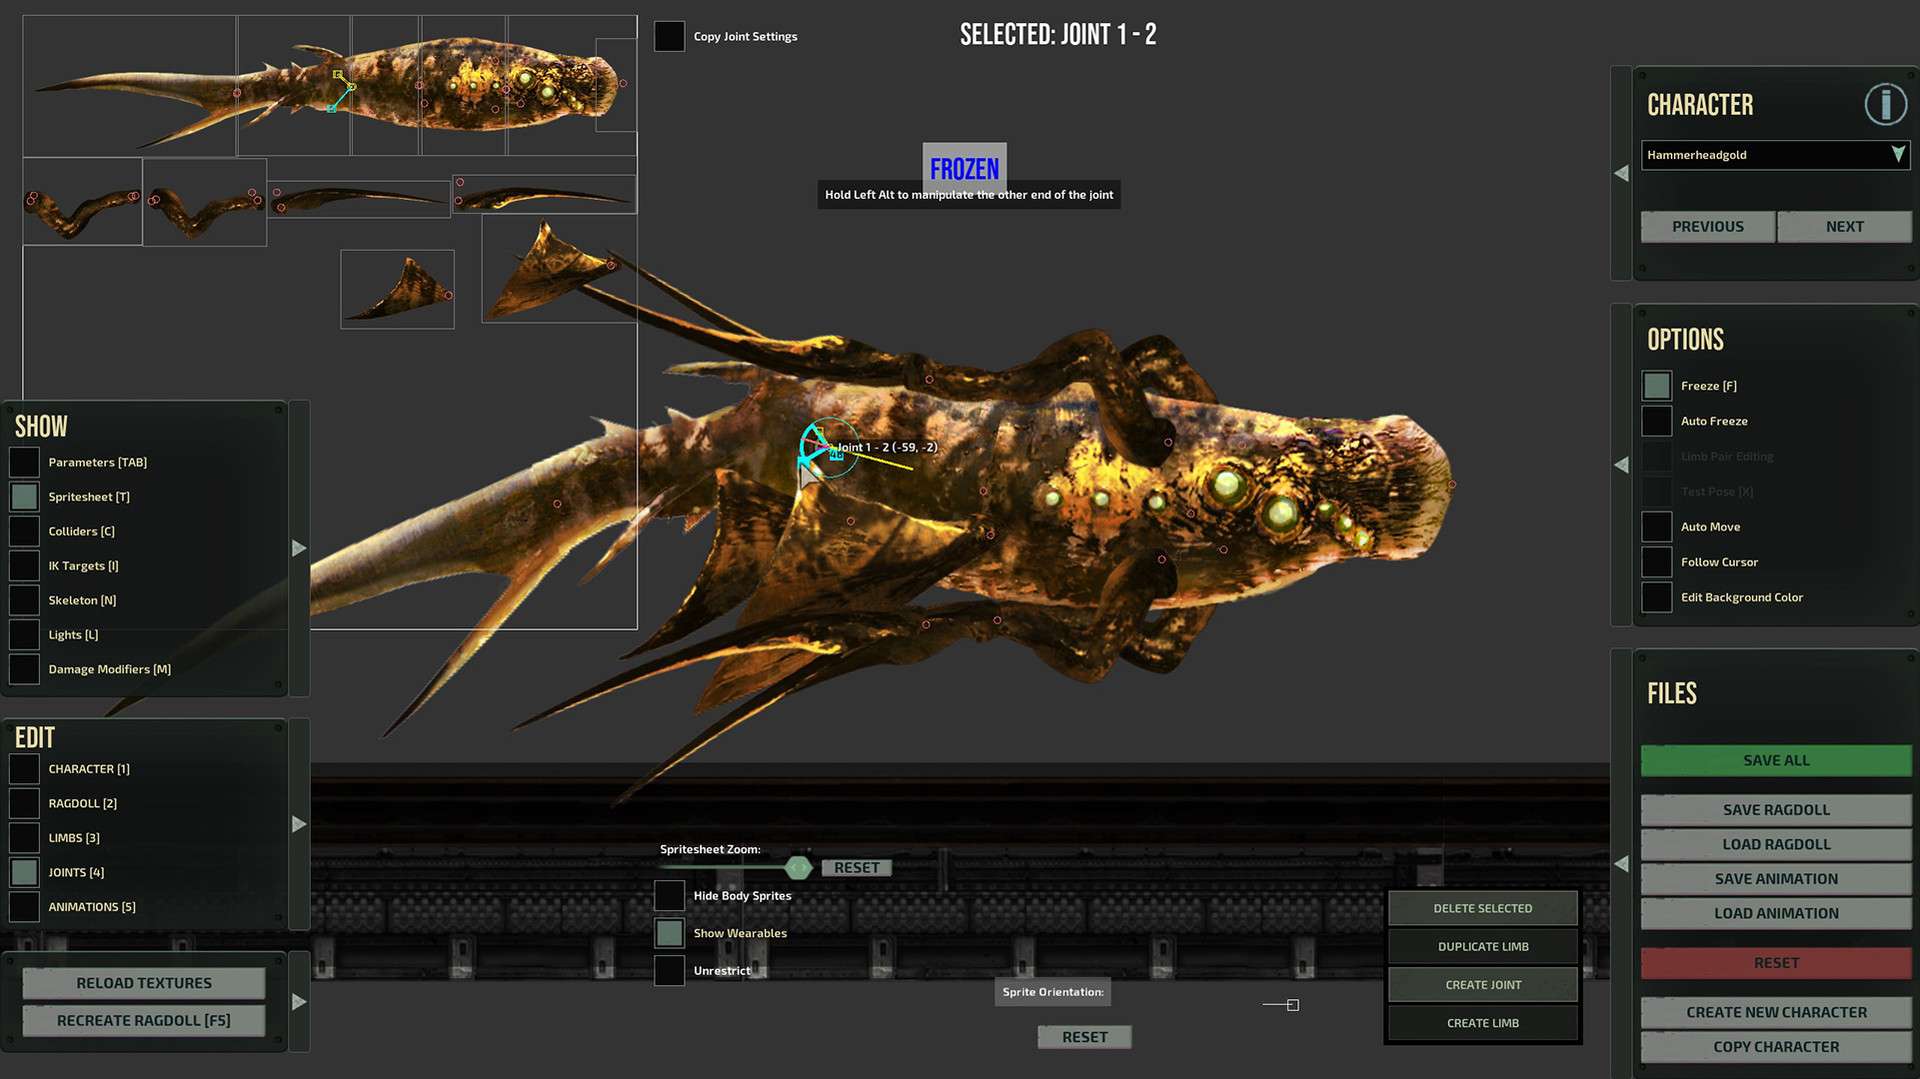Click the CREATE JOINT button

tap(1482, 985)
